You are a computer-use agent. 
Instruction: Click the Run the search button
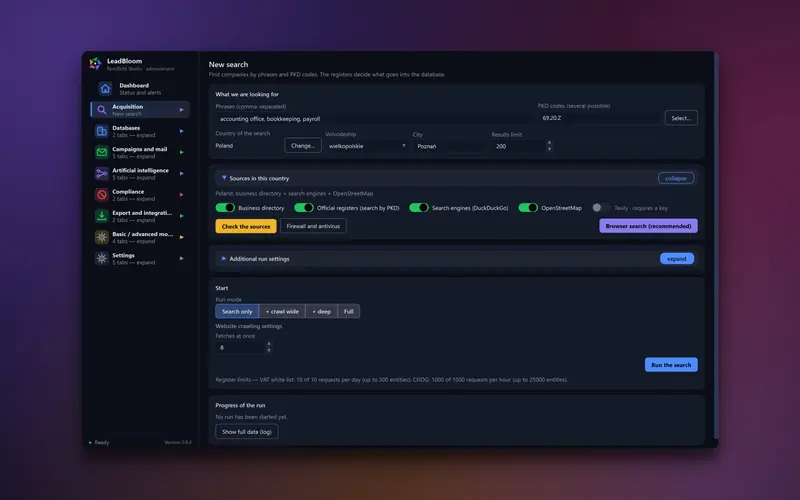pos(671,365)
